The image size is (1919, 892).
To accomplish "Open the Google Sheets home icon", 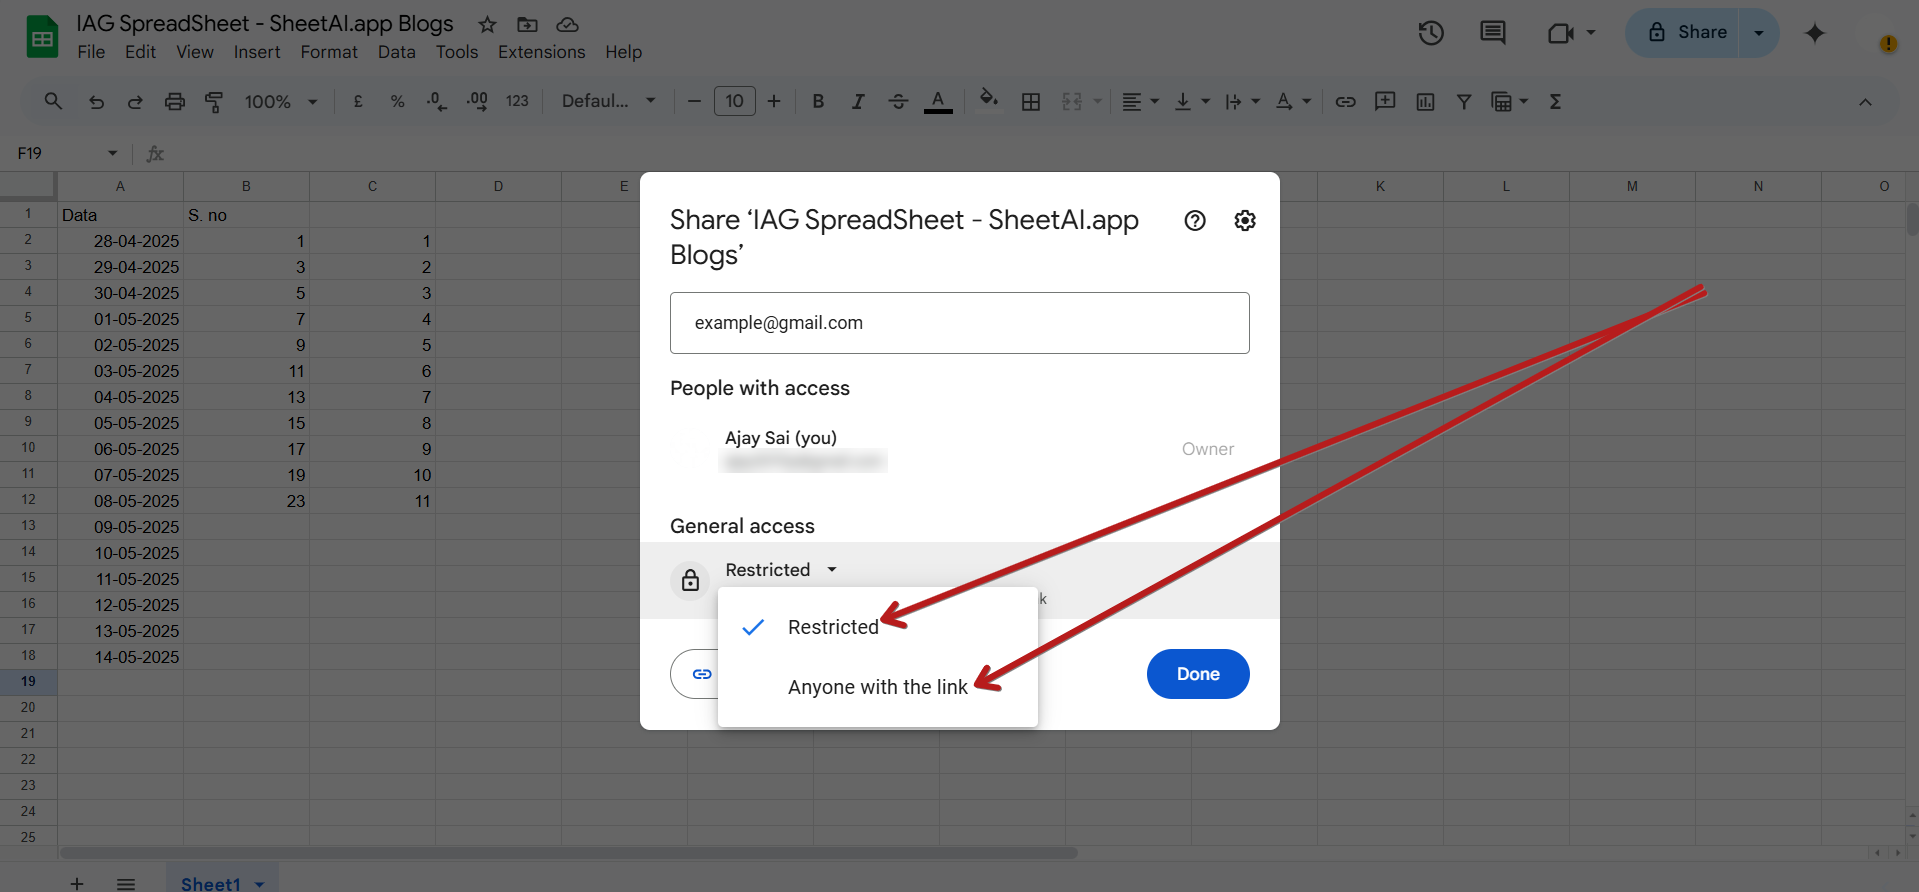I will coord(42,38).
